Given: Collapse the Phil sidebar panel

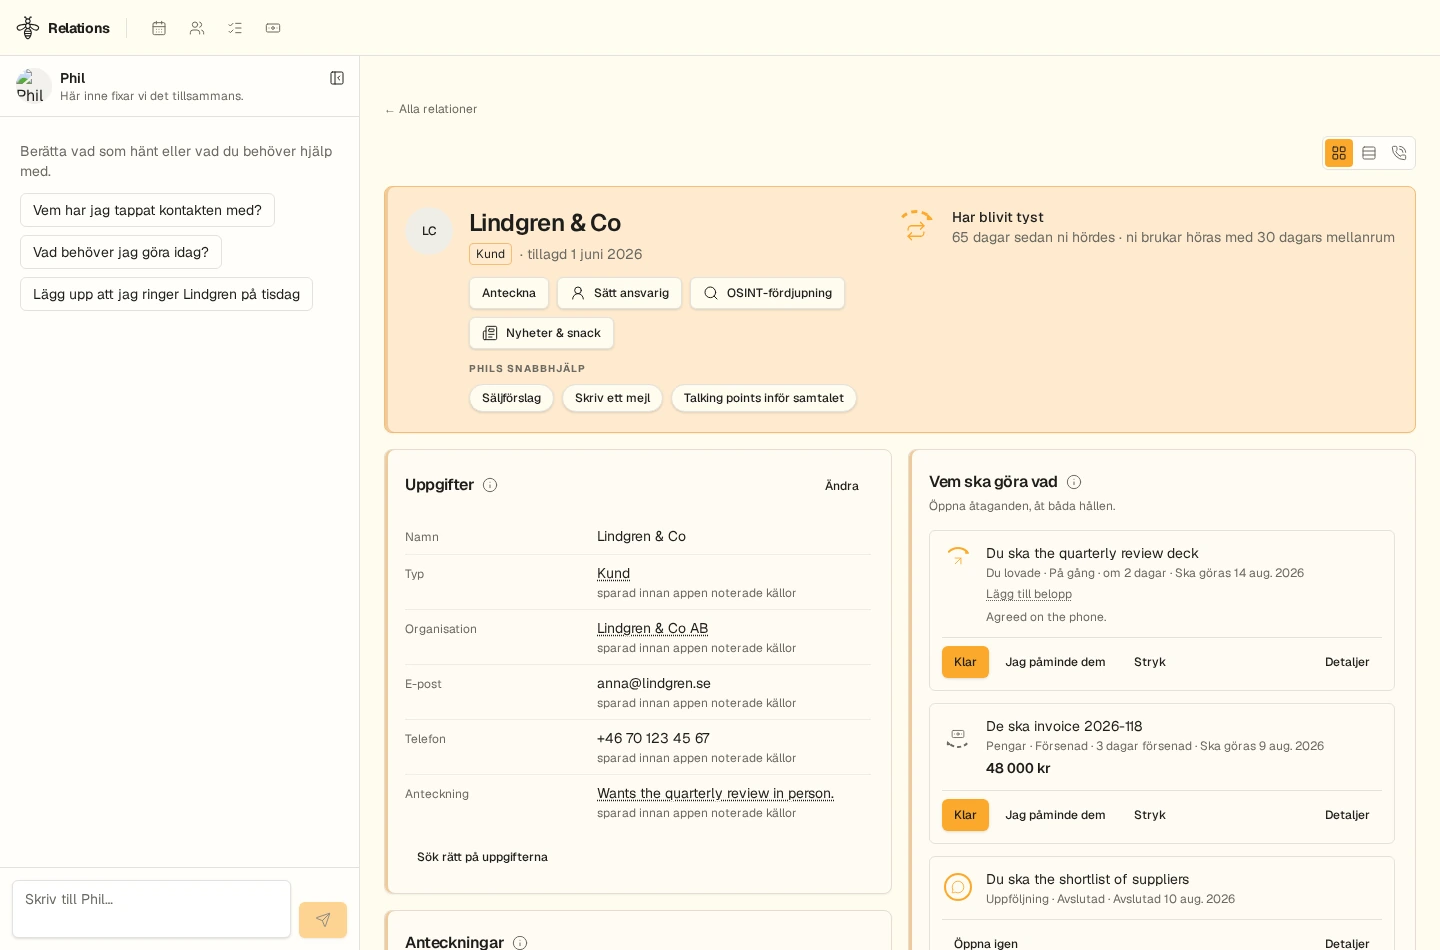Looking at the screenshot, I should 337,78.
